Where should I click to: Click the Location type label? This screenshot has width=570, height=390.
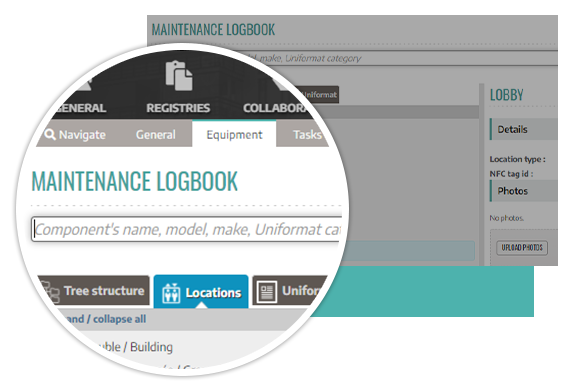pyautogui.click(x=517, y=159)
